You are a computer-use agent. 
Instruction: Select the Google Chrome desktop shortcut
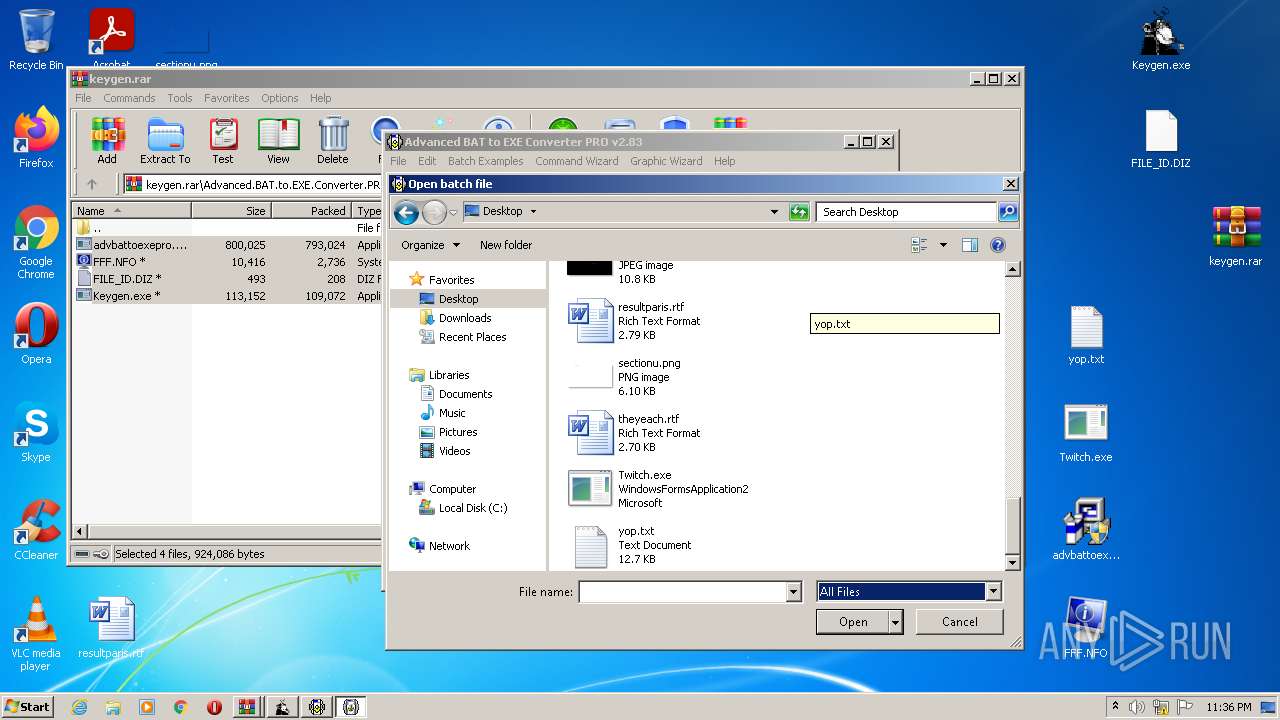[36, 243]
